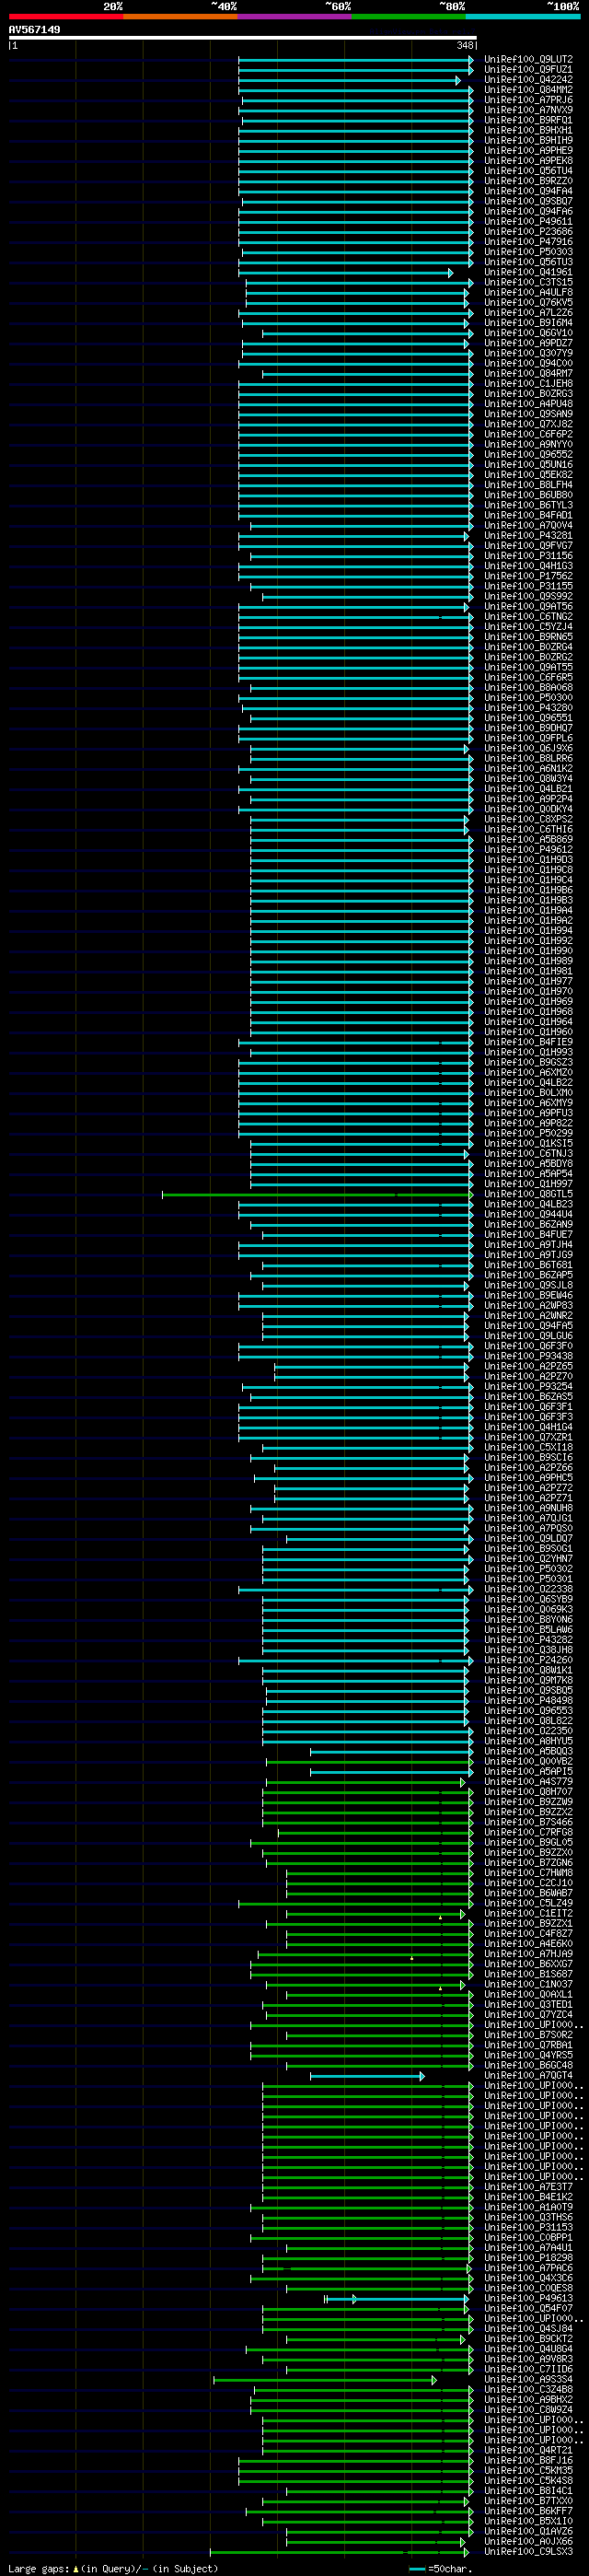Click the red 20% identity legend segment
The width and height of the screenshot is (589, 2576).
(66, 16)
